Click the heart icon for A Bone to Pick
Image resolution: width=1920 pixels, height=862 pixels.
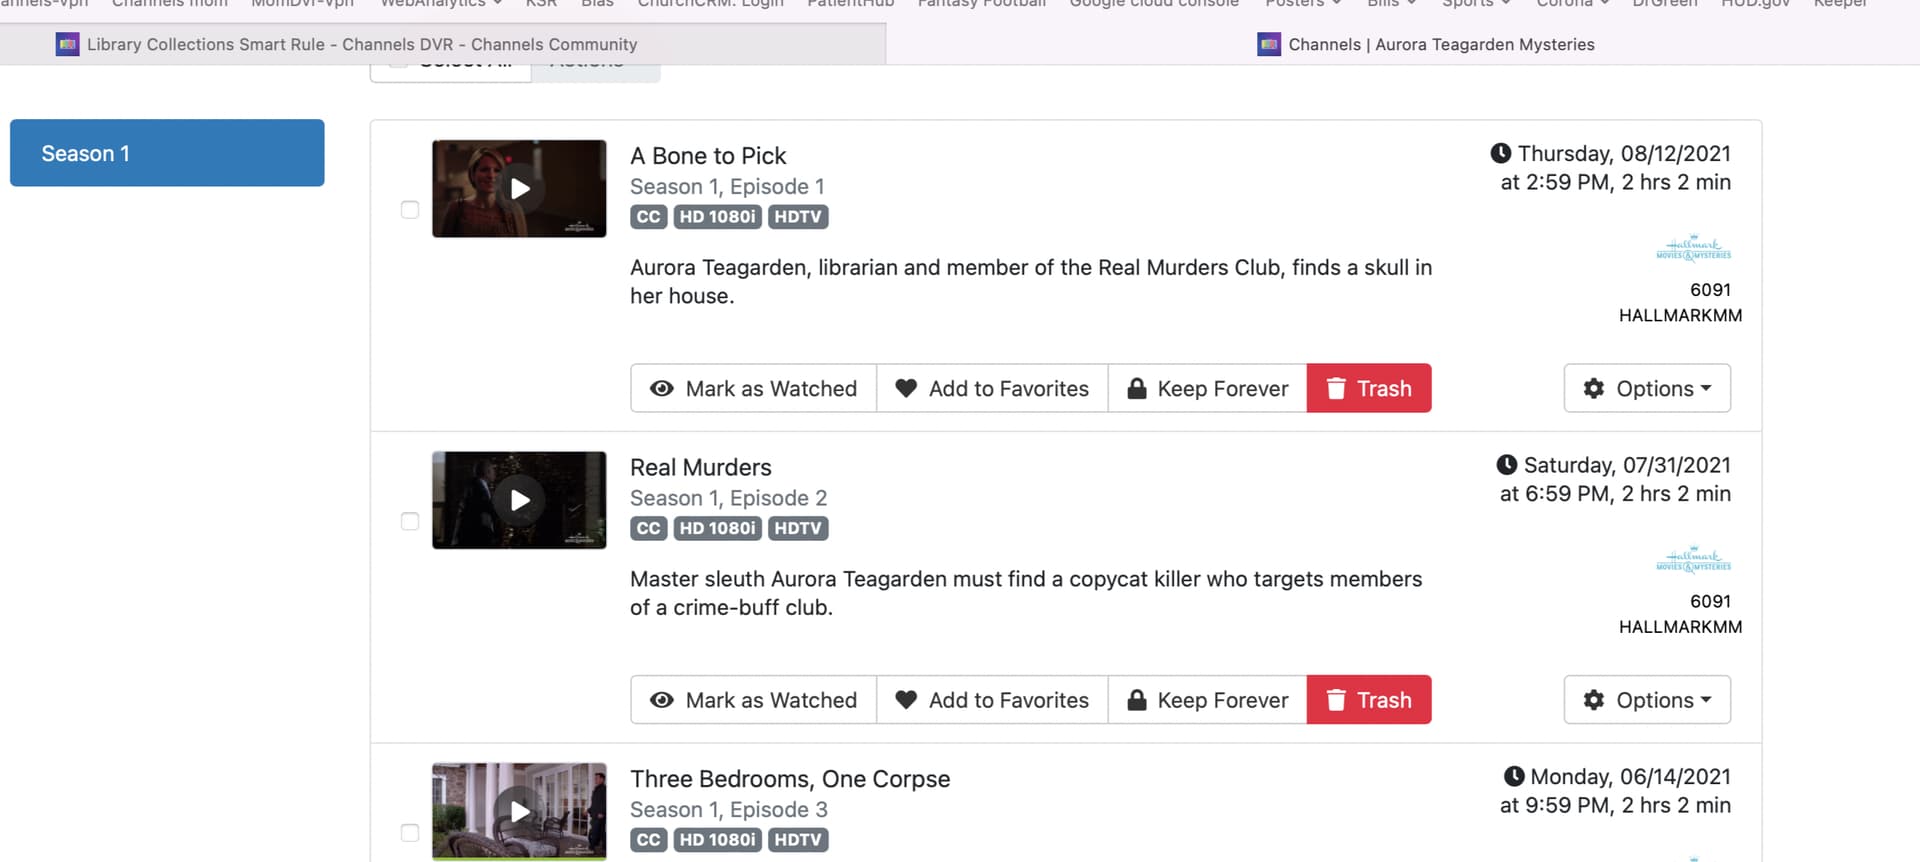point(906,389)
